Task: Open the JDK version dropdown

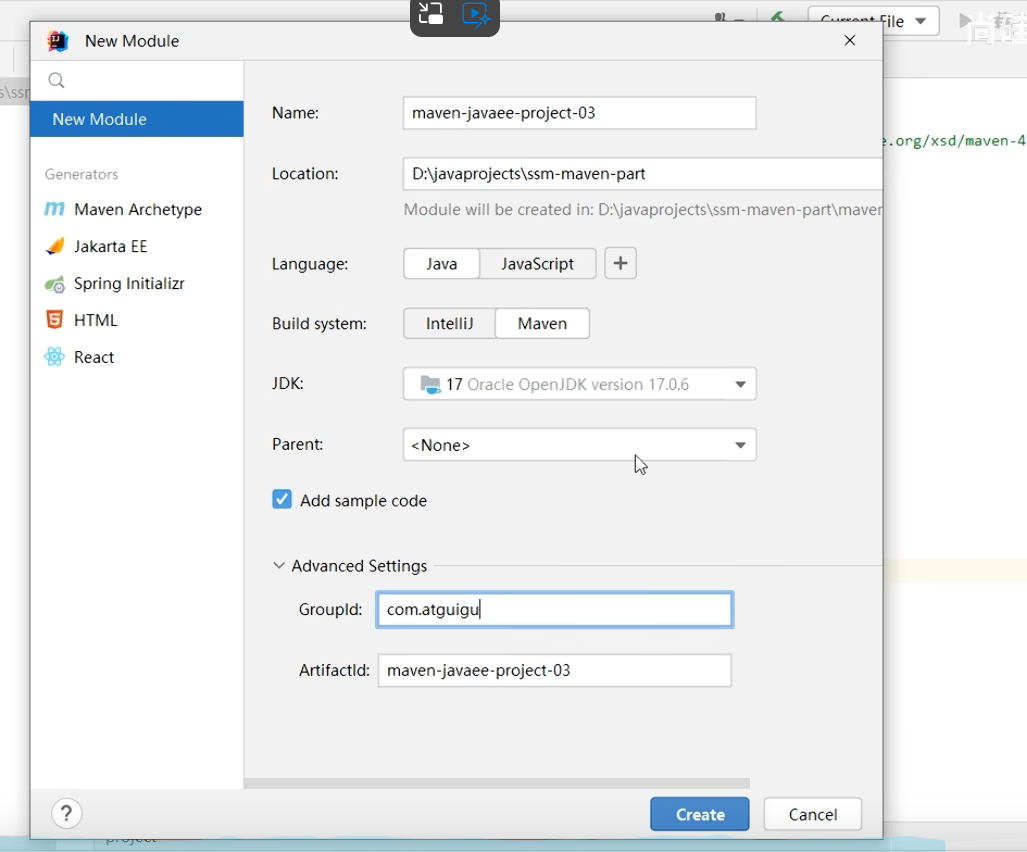Action: (580, 384)
